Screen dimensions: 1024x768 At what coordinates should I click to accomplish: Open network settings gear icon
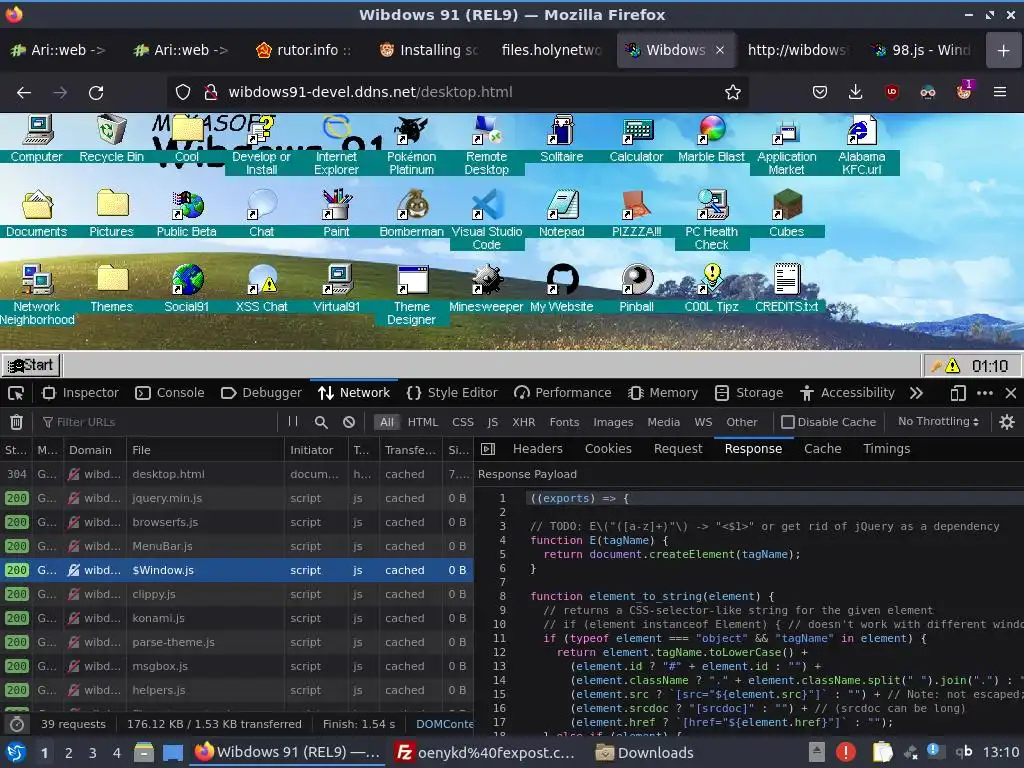pyautogui.click(x=1007, y=422)
